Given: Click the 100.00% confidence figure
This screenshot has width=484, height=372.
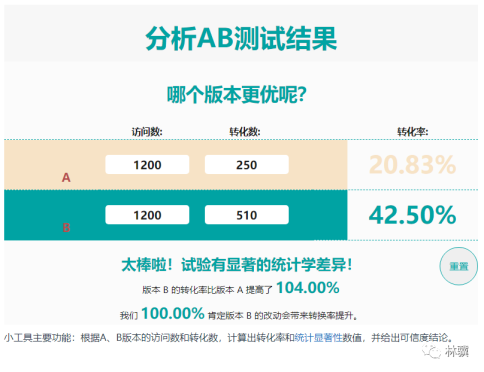Looking at the screenshot, I should [x=173, y=313].
